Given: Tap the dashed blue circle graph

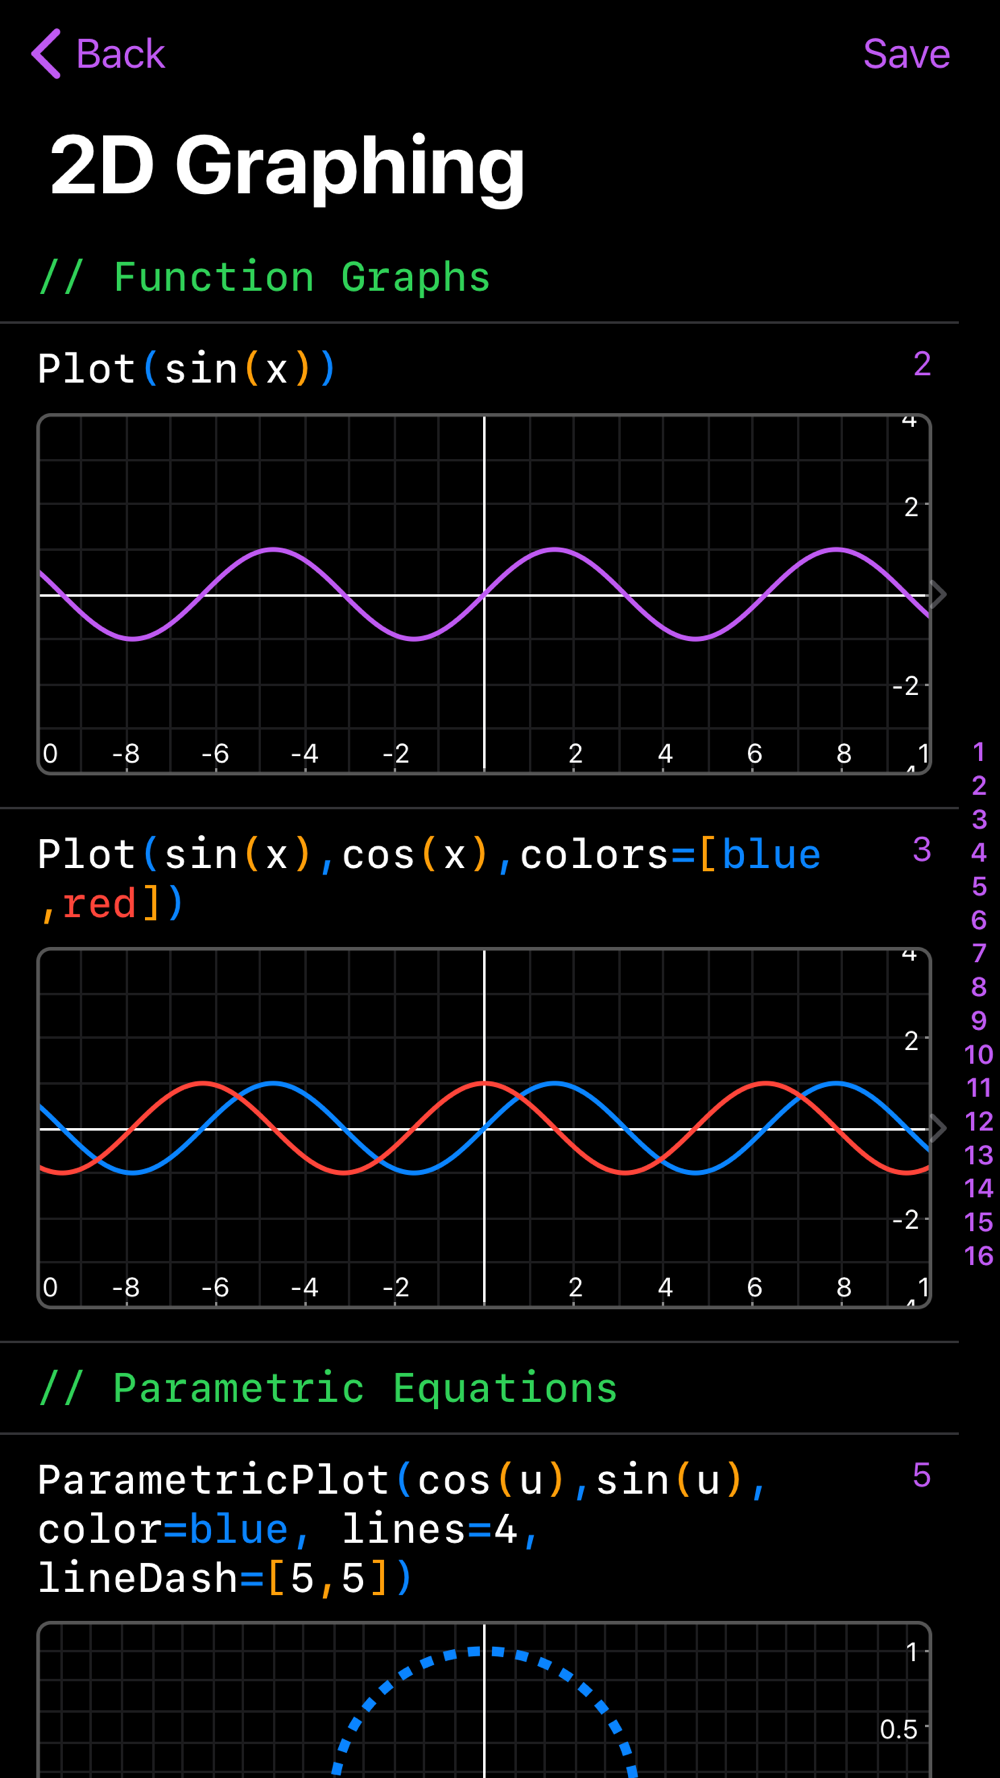Looking at the screenshot, I should (x=484, y=1700).
